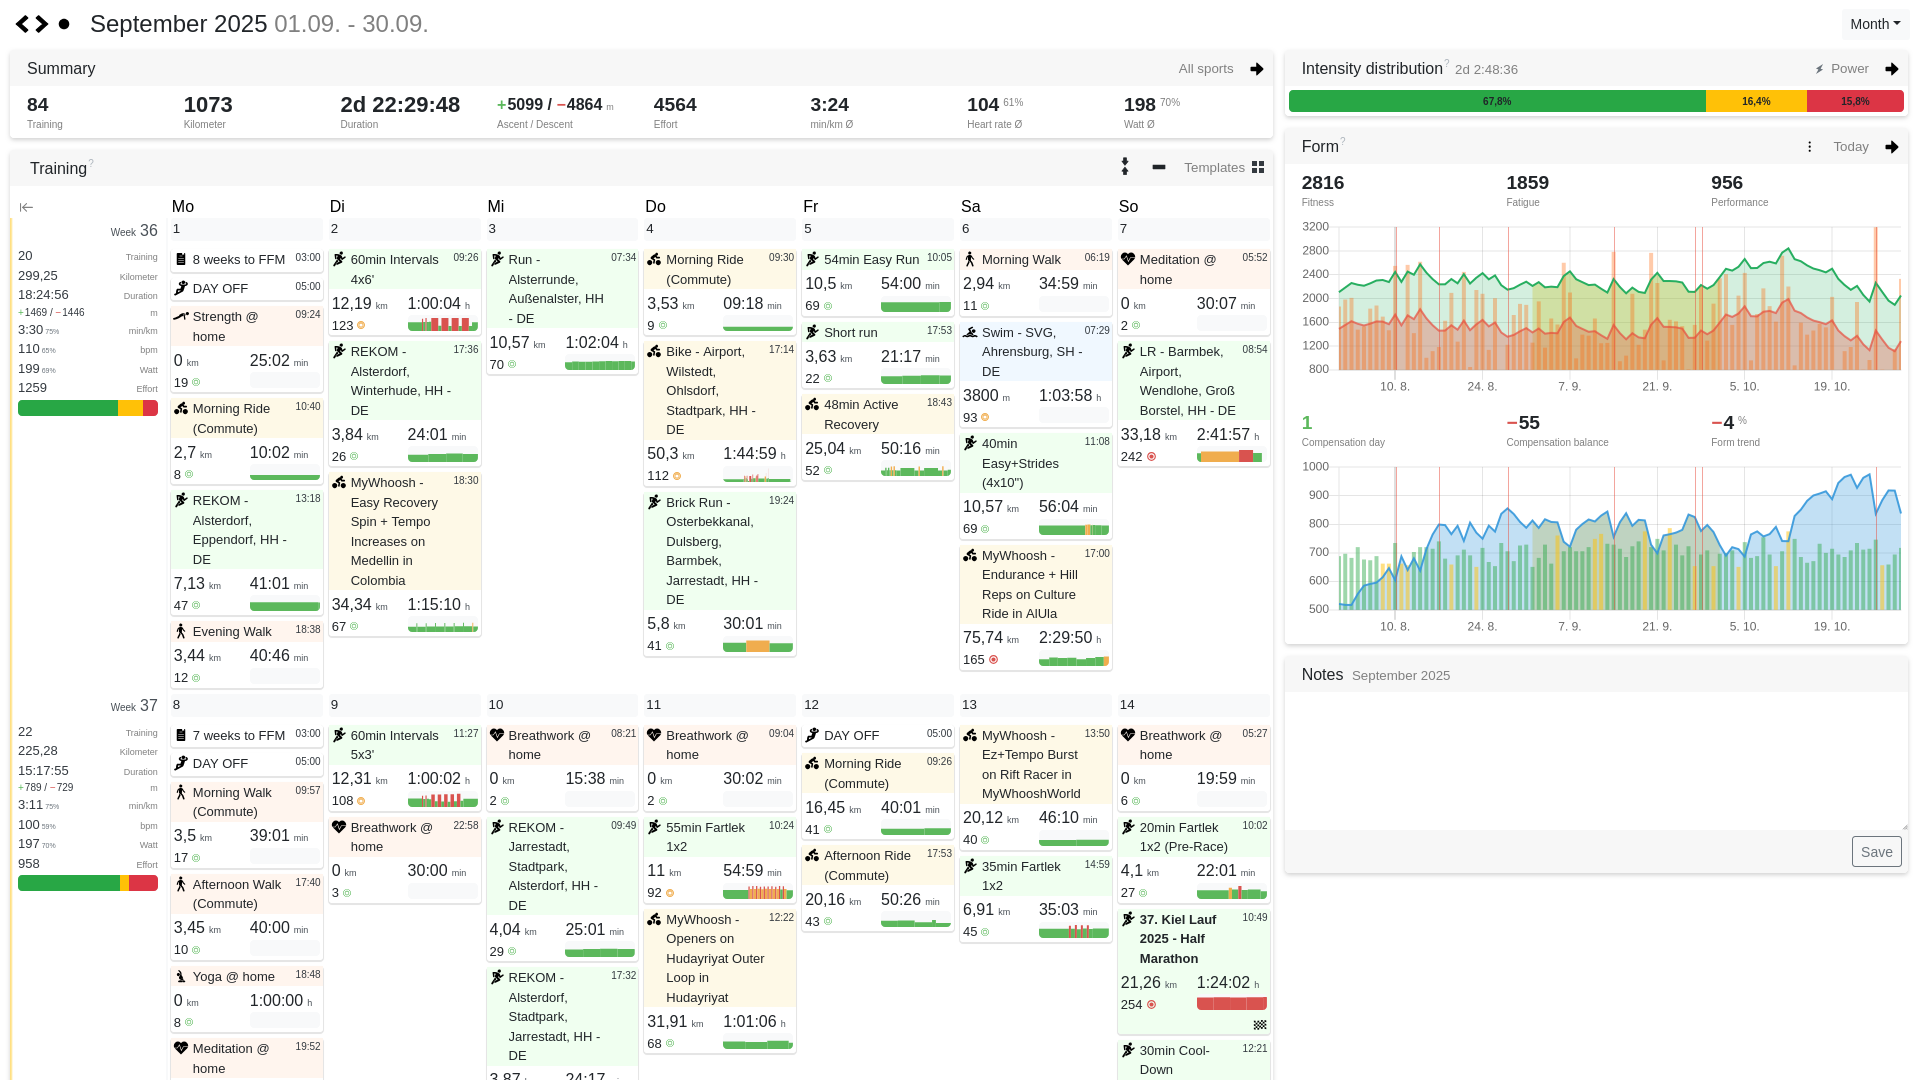Click Week 36 intensity bar

[88, 408]
